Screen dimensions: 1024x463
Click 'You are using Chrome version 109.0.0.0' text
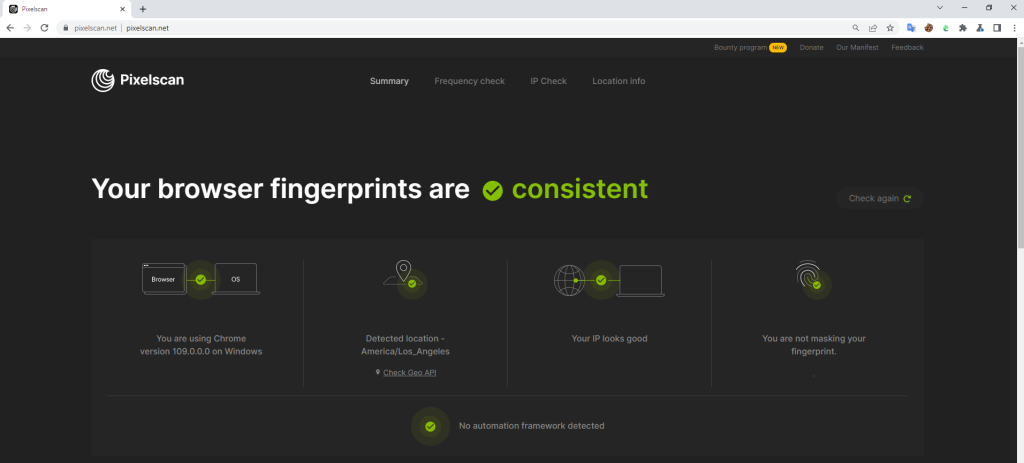coord(201,345)
